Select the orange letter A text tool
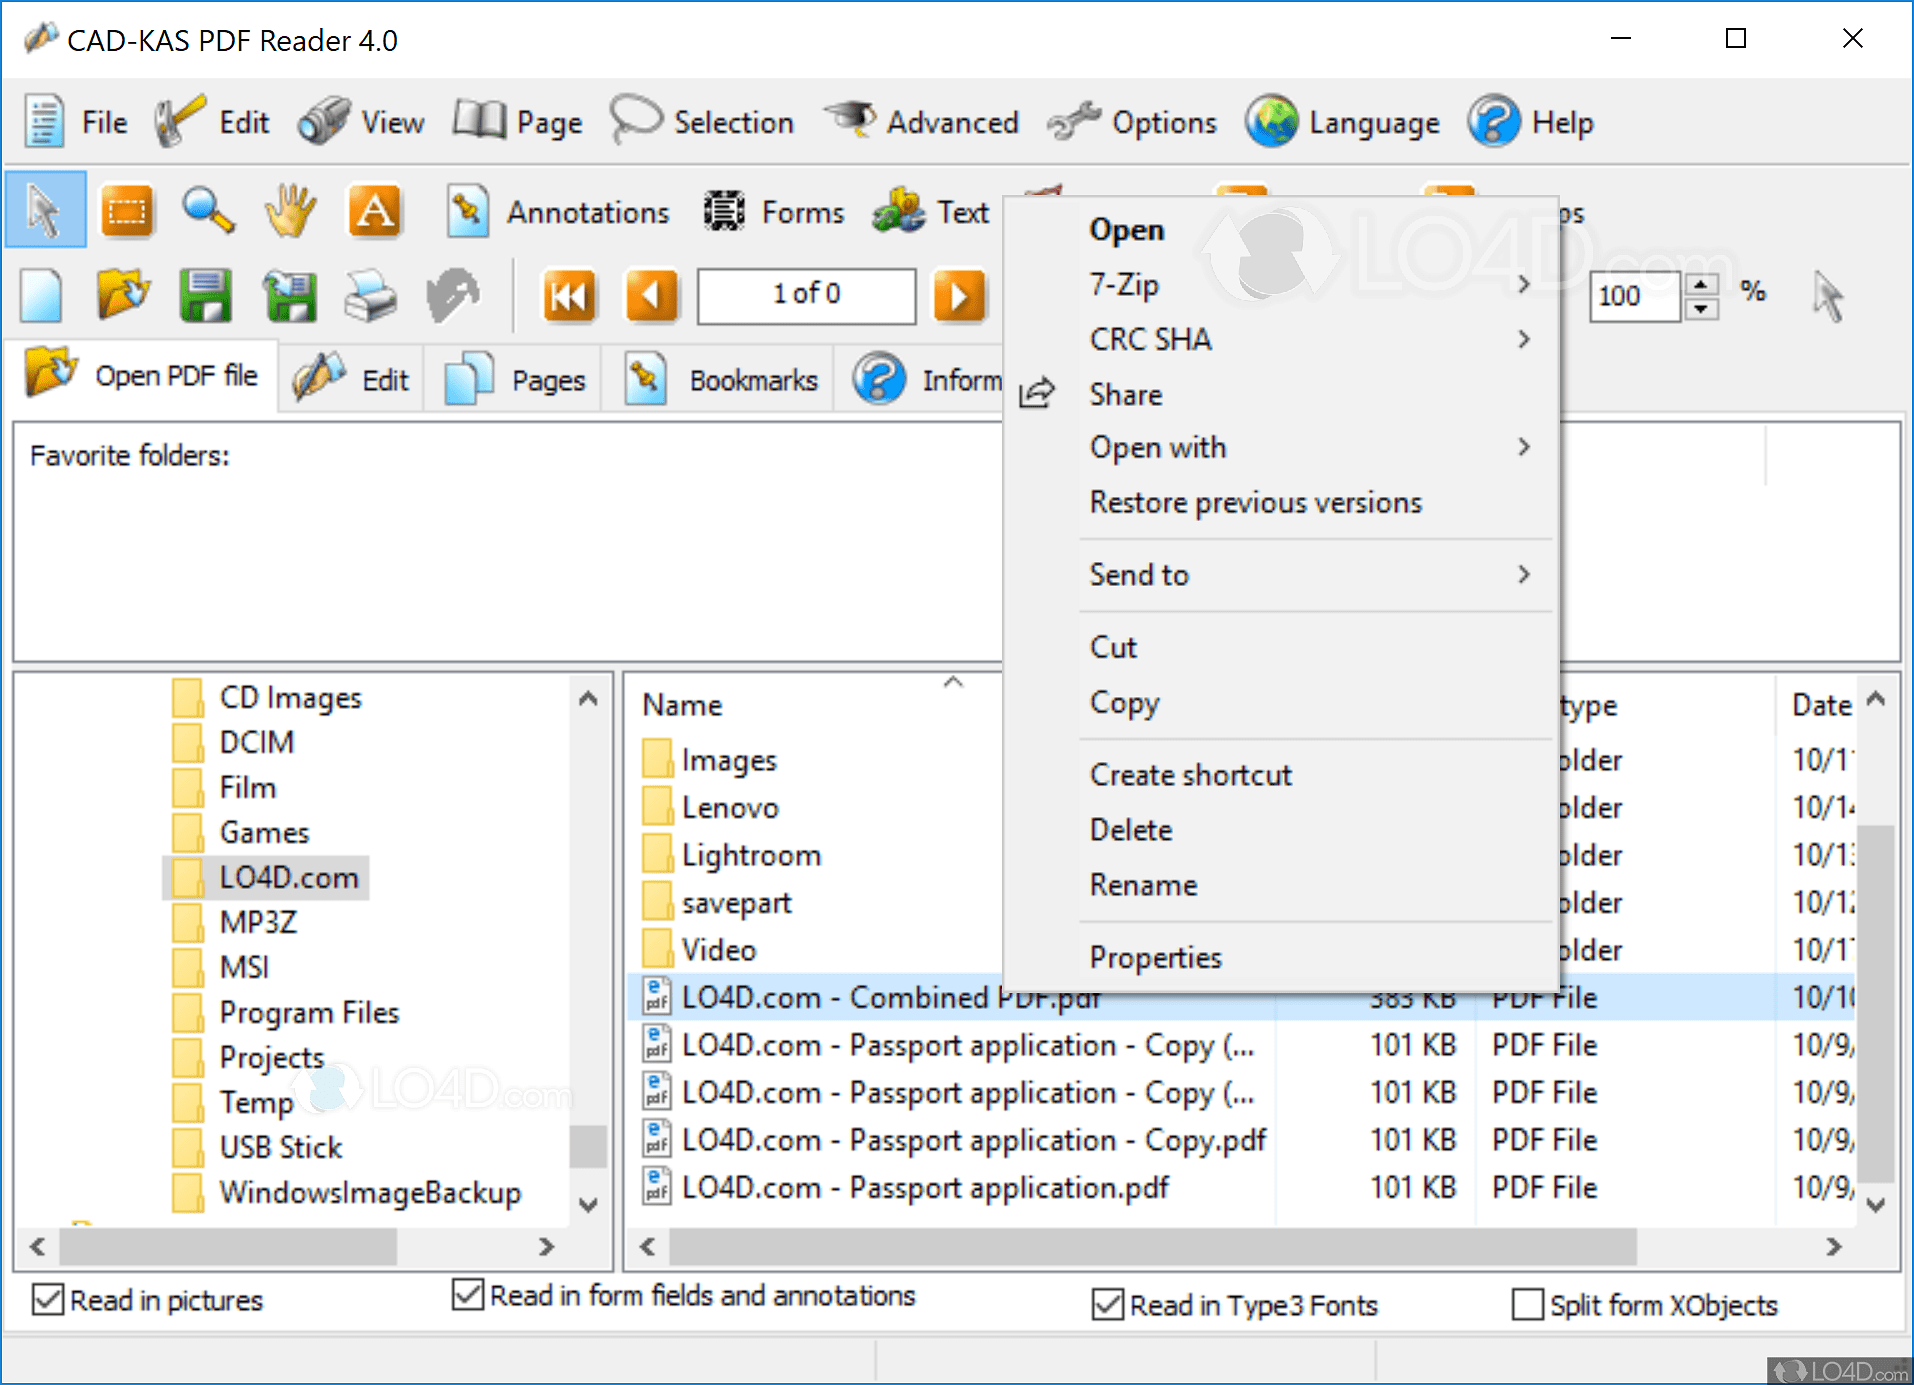 374,211
